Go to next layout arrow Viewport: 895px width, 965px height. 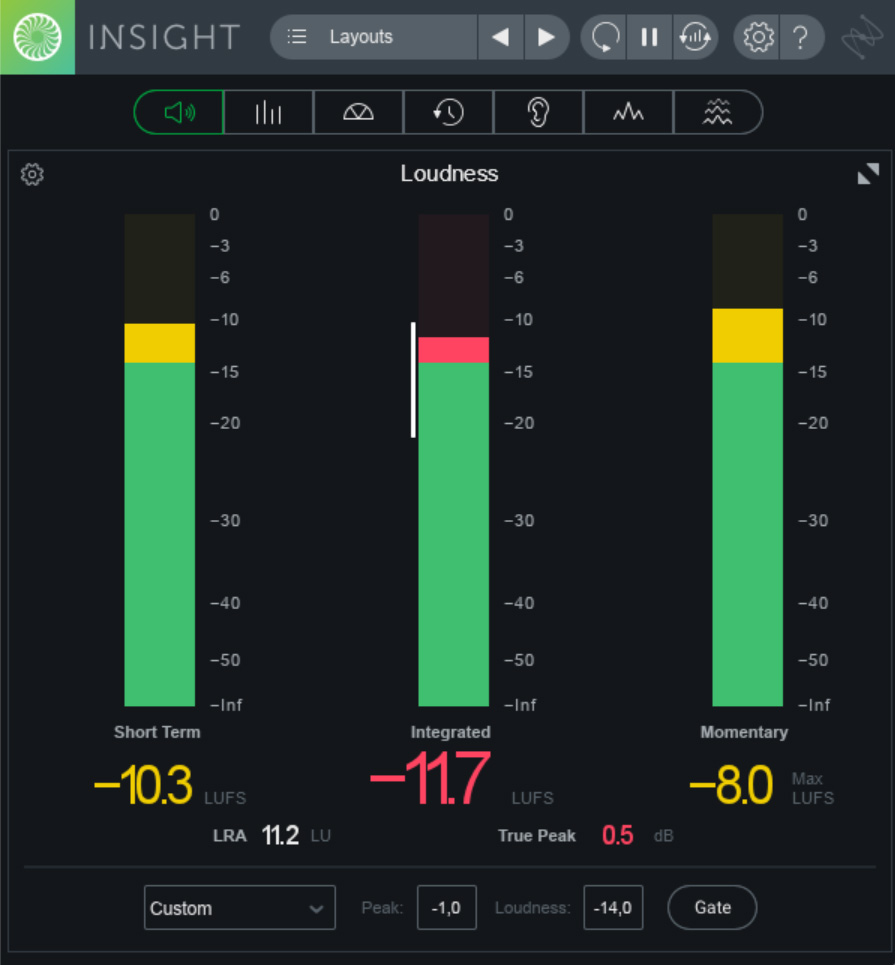547,37
